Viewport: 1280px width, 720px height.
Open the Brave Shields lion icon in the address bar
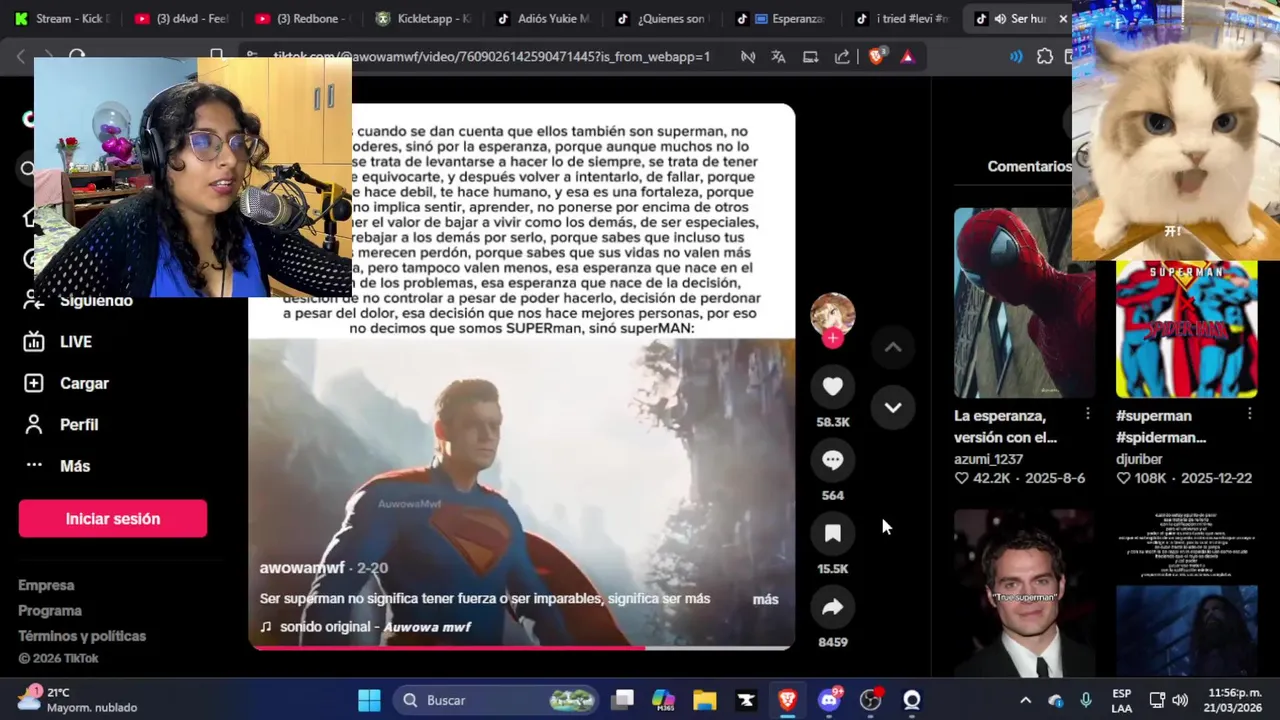(876, 57)
